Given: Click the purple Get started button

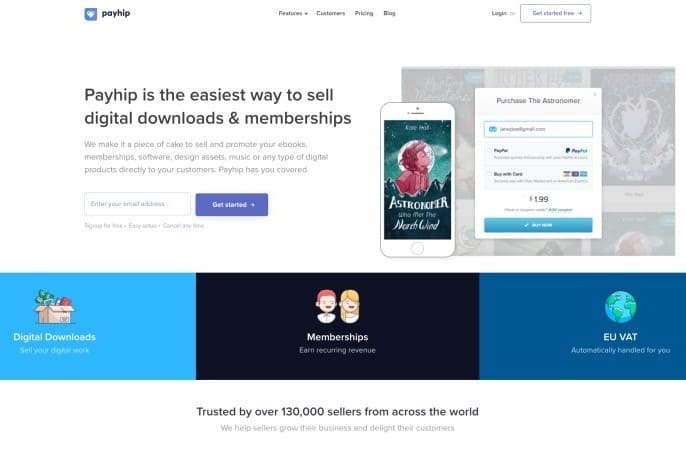Looking at the screenshot, I should pos(232,205).
